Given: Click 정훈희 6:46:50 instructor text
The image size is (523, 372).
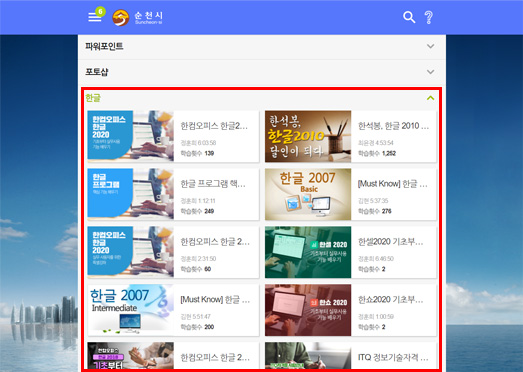Looking at the screenshot, I should pyautogui.click(x=376, y=259).
